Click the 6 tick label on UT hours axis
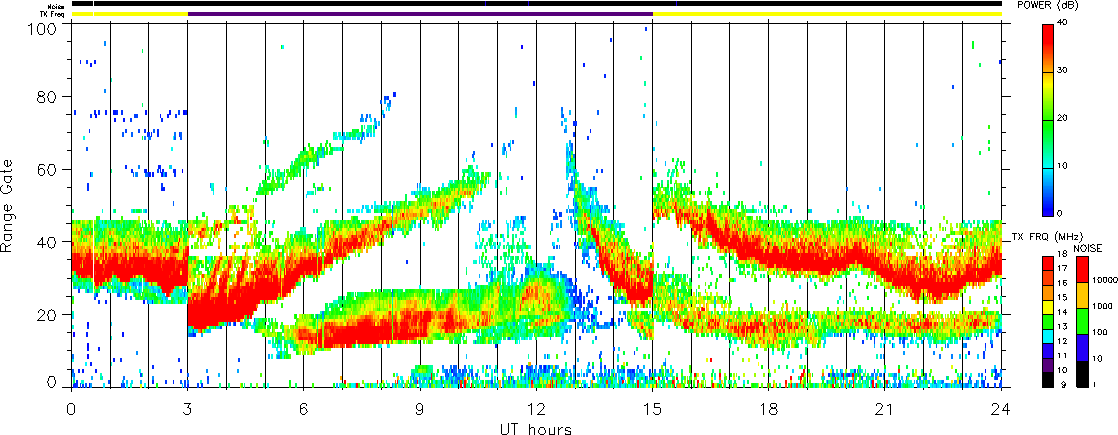The width and height of the screenshot is (1118, 435). click(x=304, y=409)
